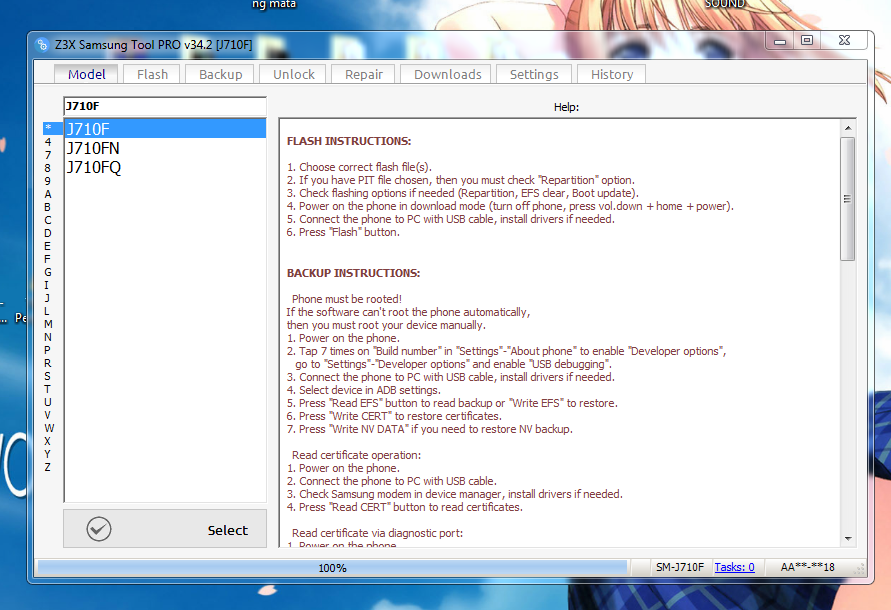Click the Help panel scrollbar thumb

click(848, 198)
